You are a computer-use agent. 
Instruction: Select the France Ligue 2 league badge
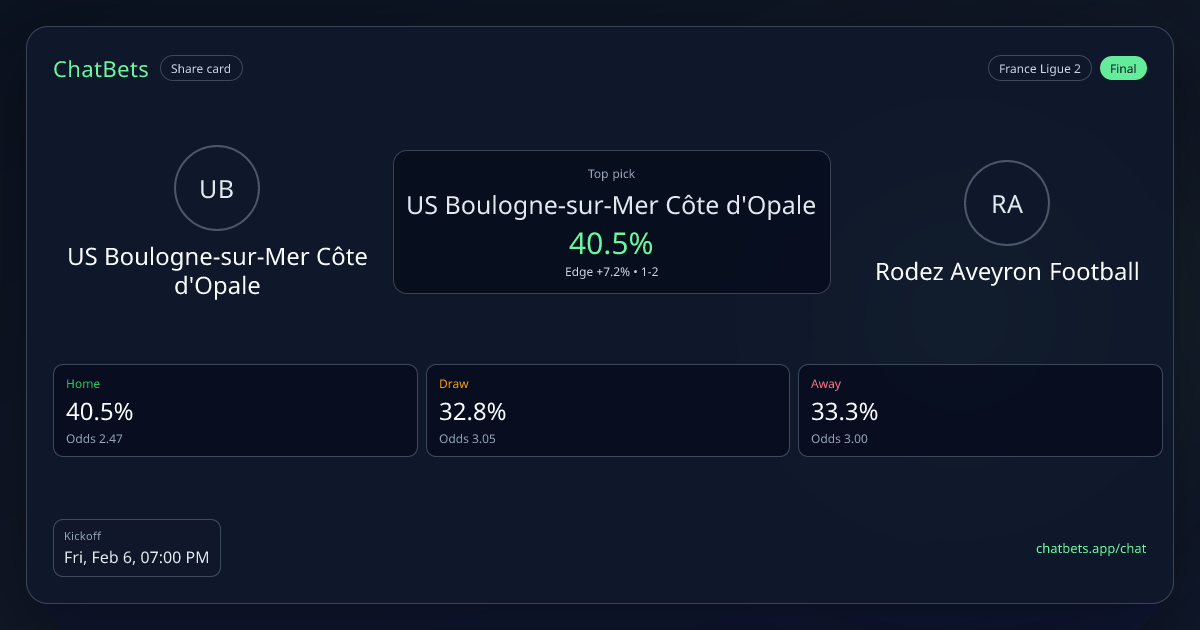tap(1039, 69)
